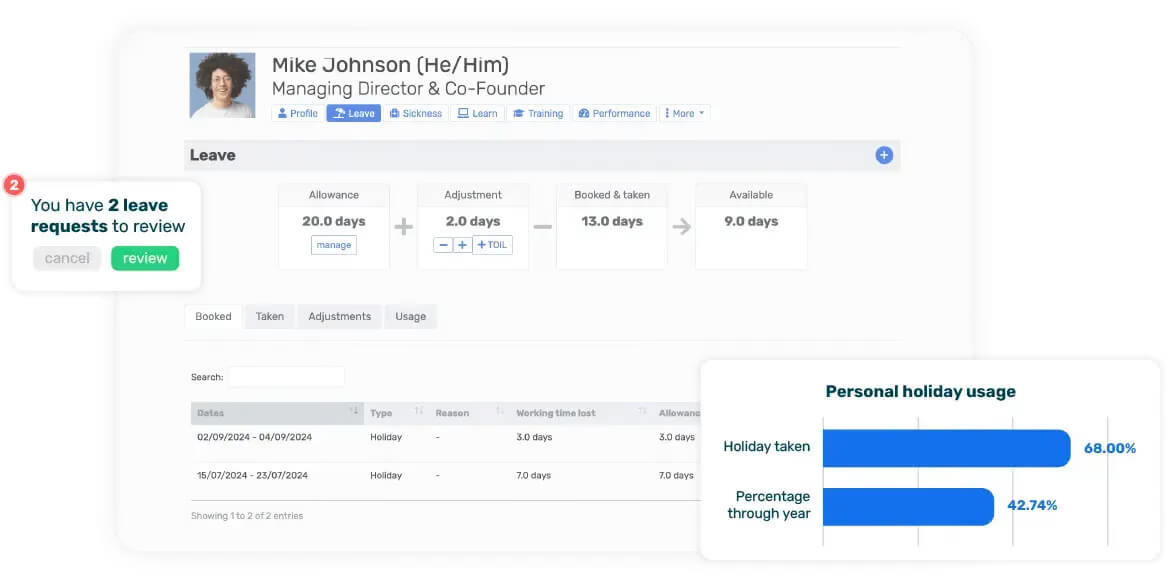Sort by Working time lost column
Image resolution: width=1172 pixels, height=582 pixels.
(x=581, y=413)
